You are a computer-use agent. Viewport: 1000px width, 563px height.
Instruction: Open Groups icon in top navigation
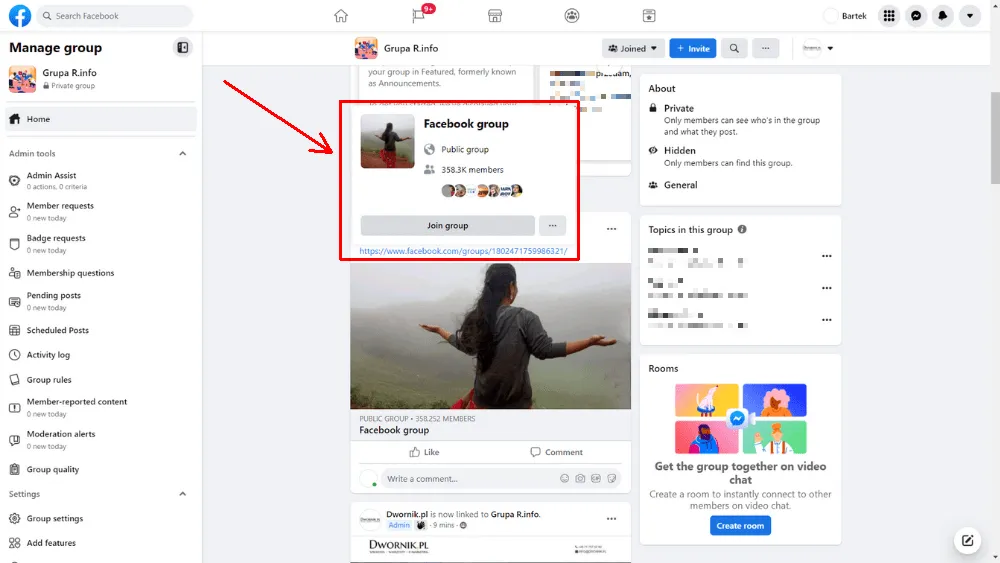572,16
